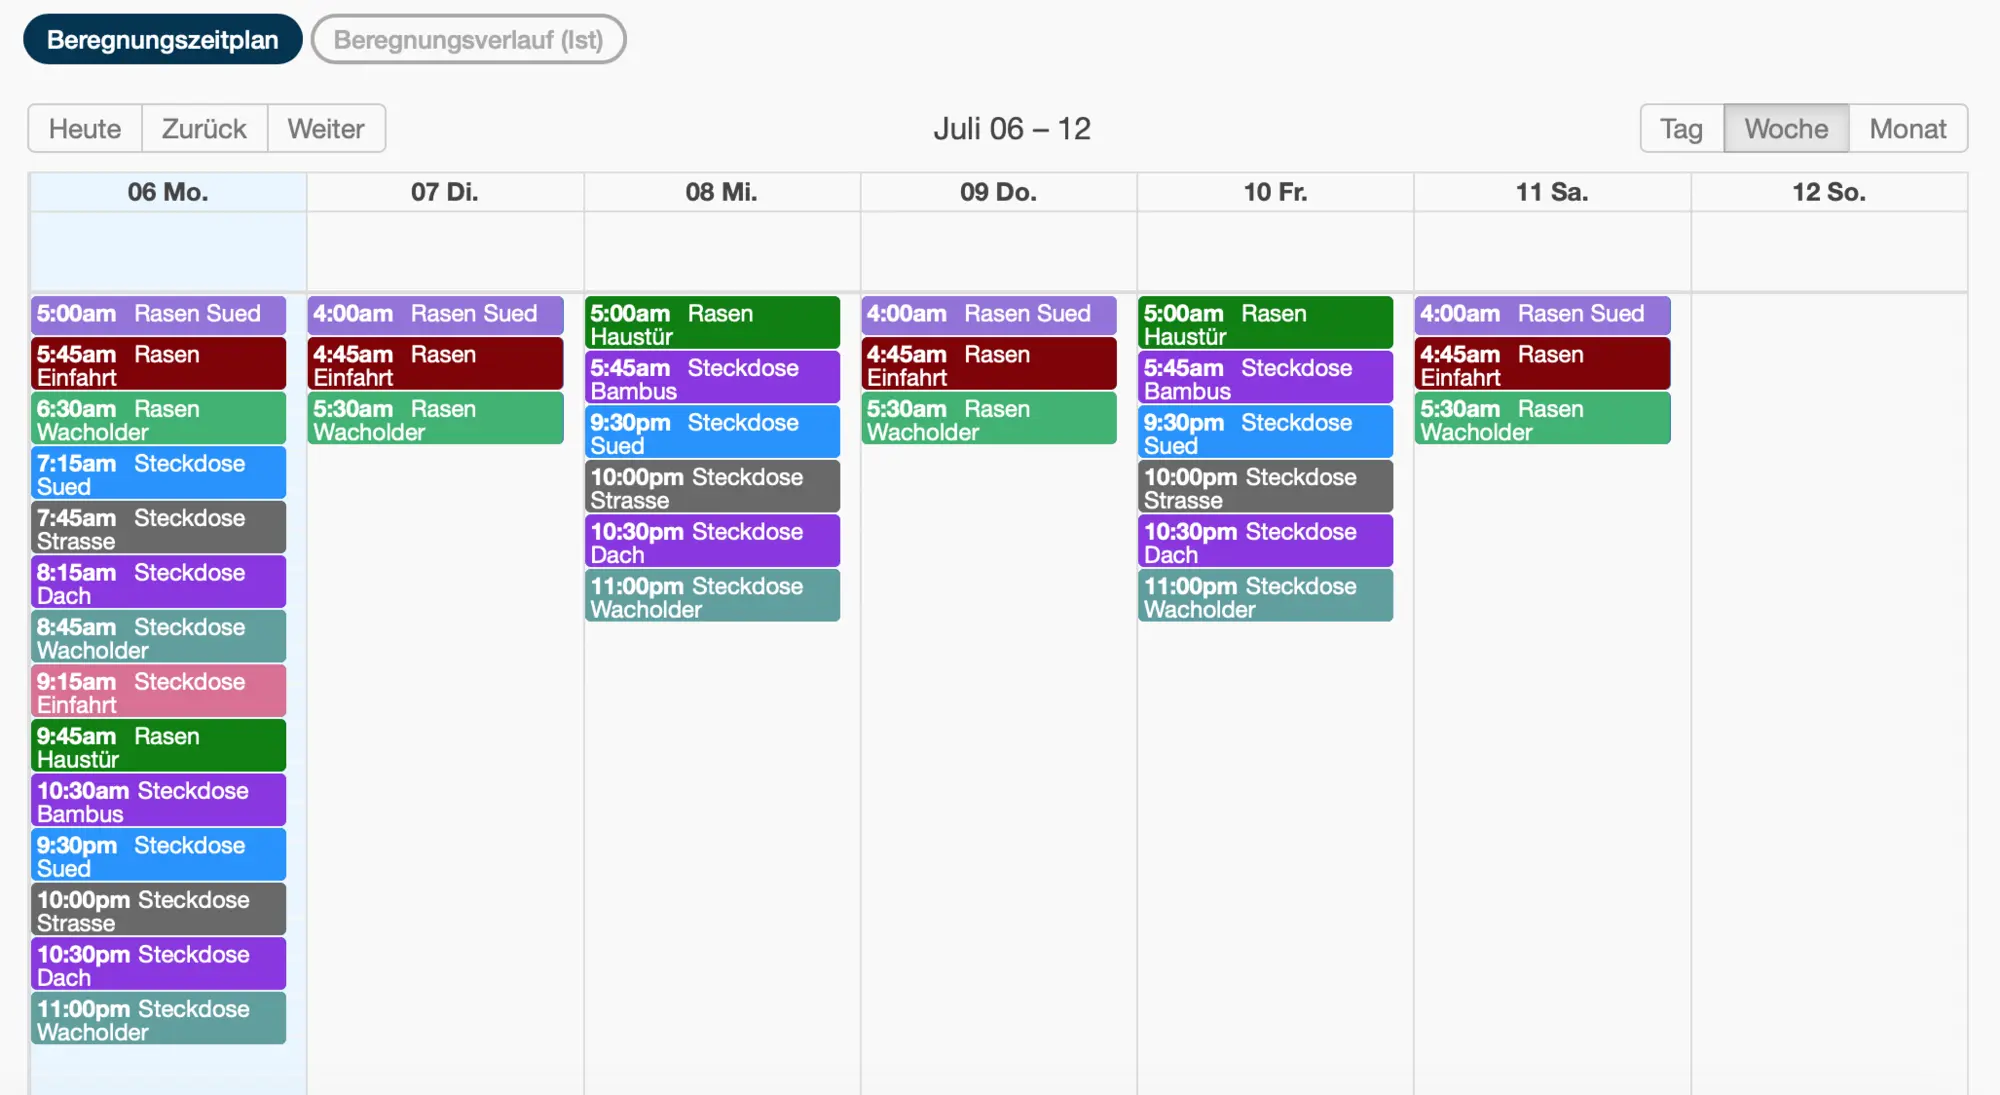The height and width of the screenshot is (1095, 2000).
Task: Switch to Tag view
Action: point(1681,129)
